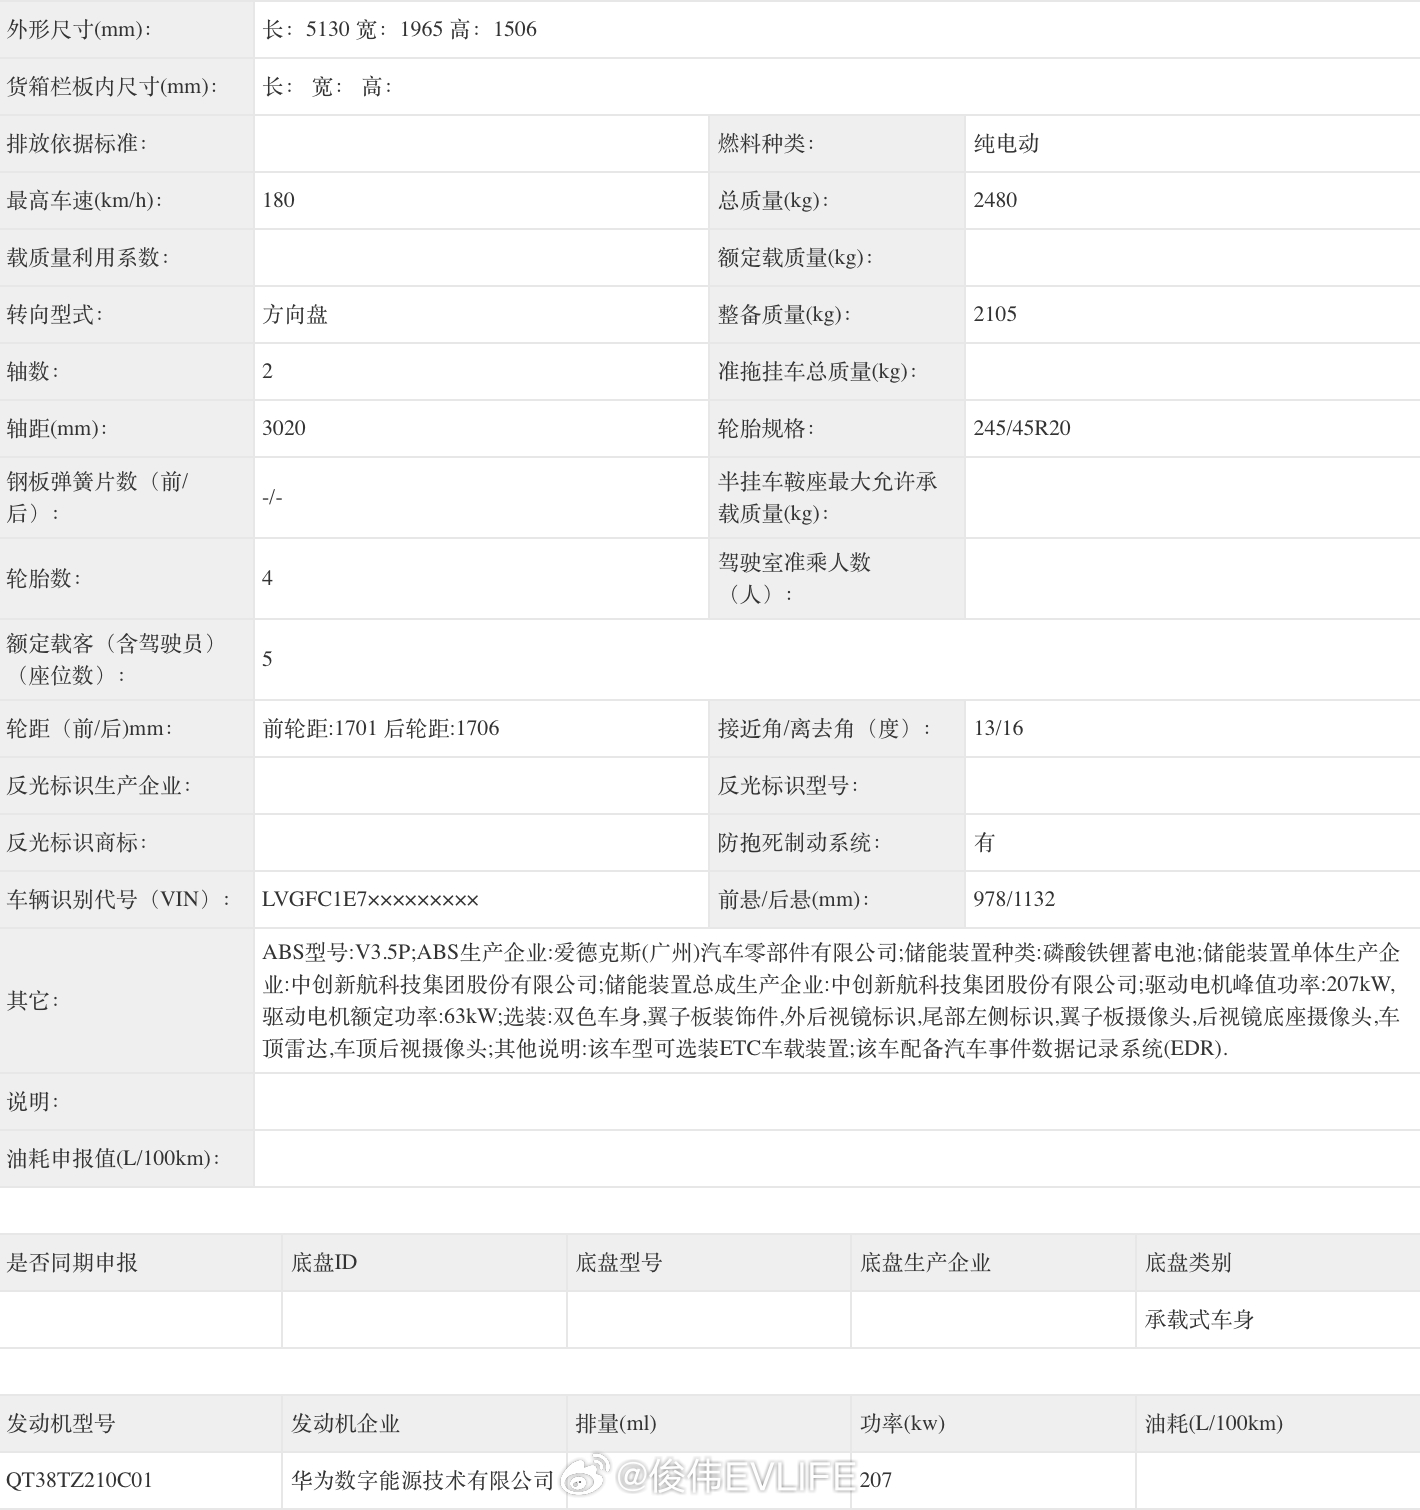Click the 功率(kw) column header

(x=902, y=1423)
